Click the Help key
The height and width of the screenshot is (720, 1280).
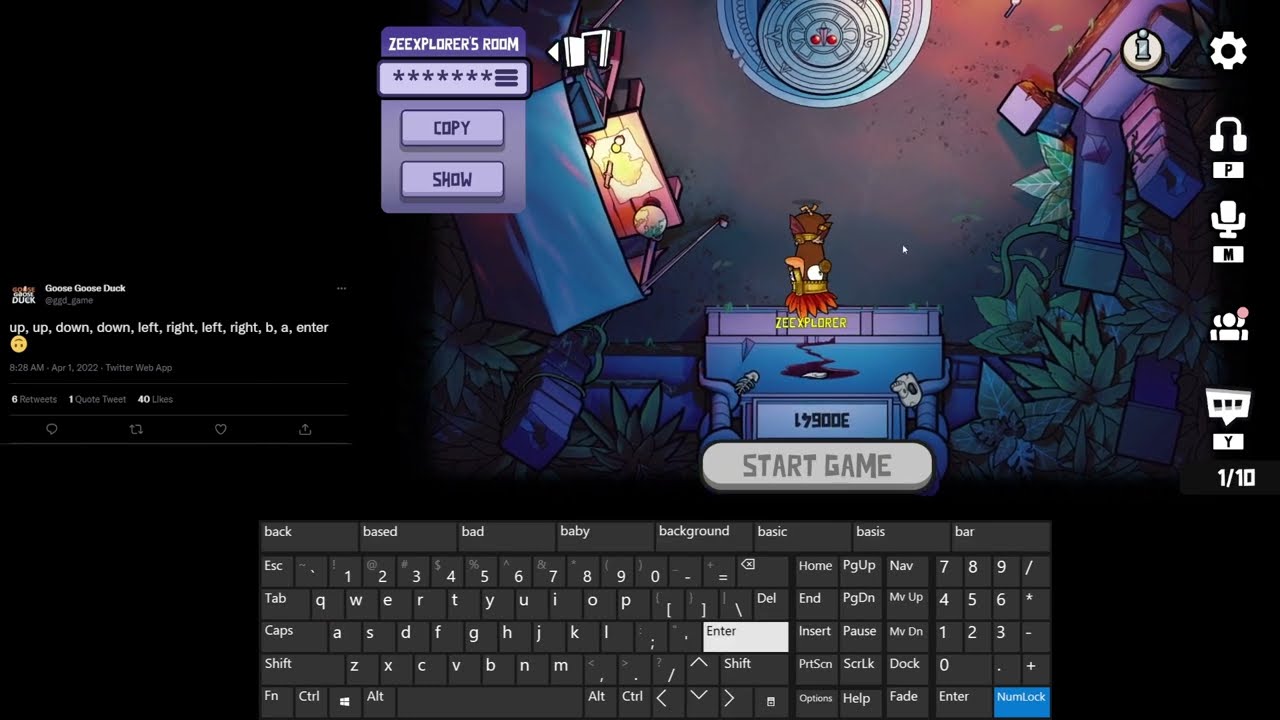pyautogui.click(x=861, y=701)
